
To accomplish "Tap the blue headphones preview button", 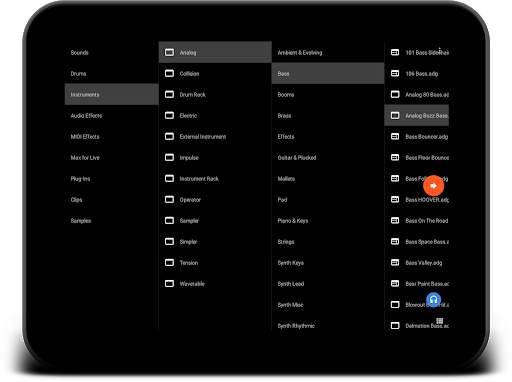I will [433, 300].
